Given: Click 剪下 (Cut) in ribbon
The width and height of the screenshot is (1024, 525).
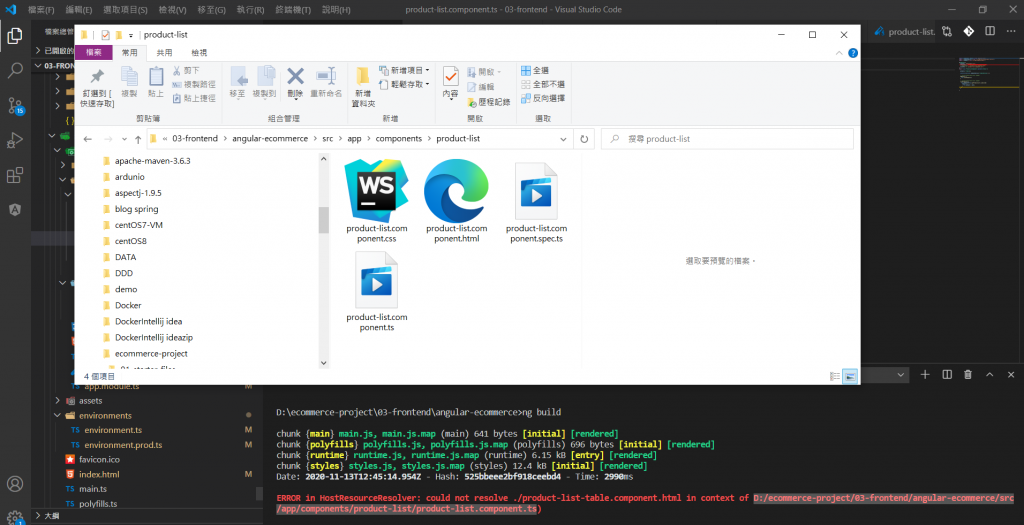Looking at the screenshot, I should [x=186, y=71].
